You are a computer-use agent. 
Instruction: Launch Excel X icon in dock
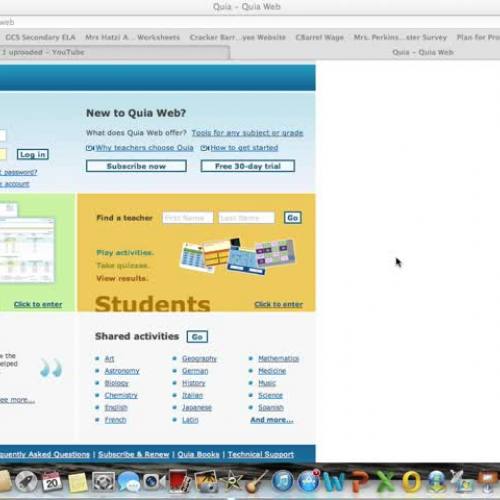coord(386,482)
